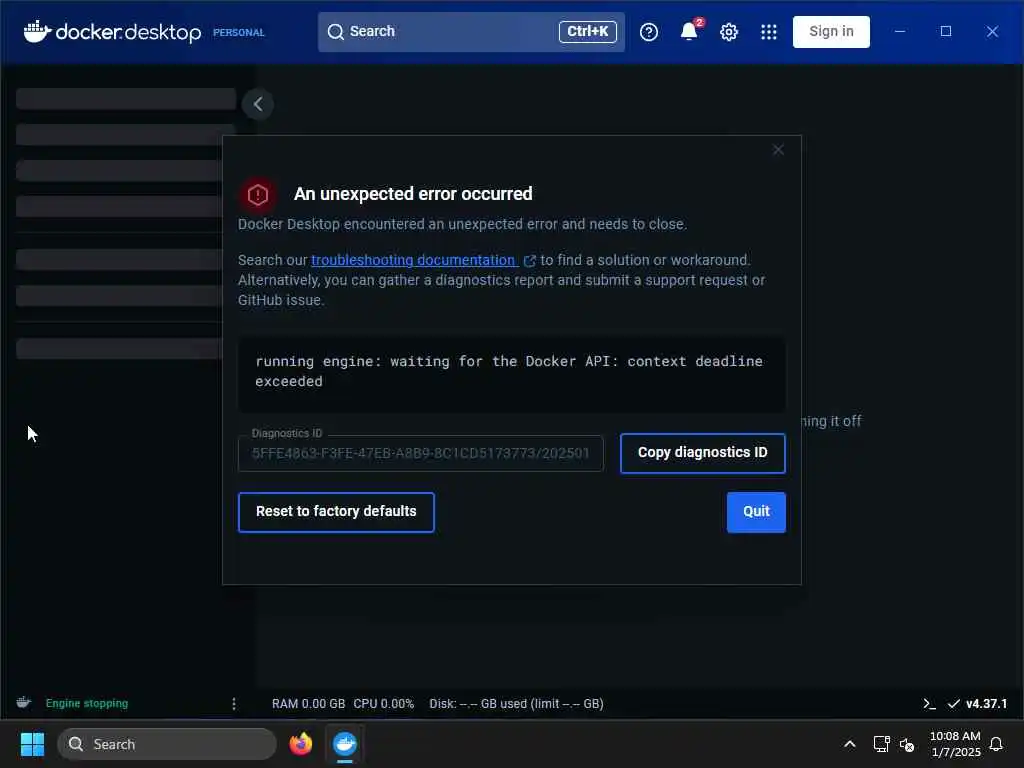The width and height of the screenshot is (1024, 768).
Task: Open Windows Start menu
Action: pyautogui.click(x=32, y=744)
